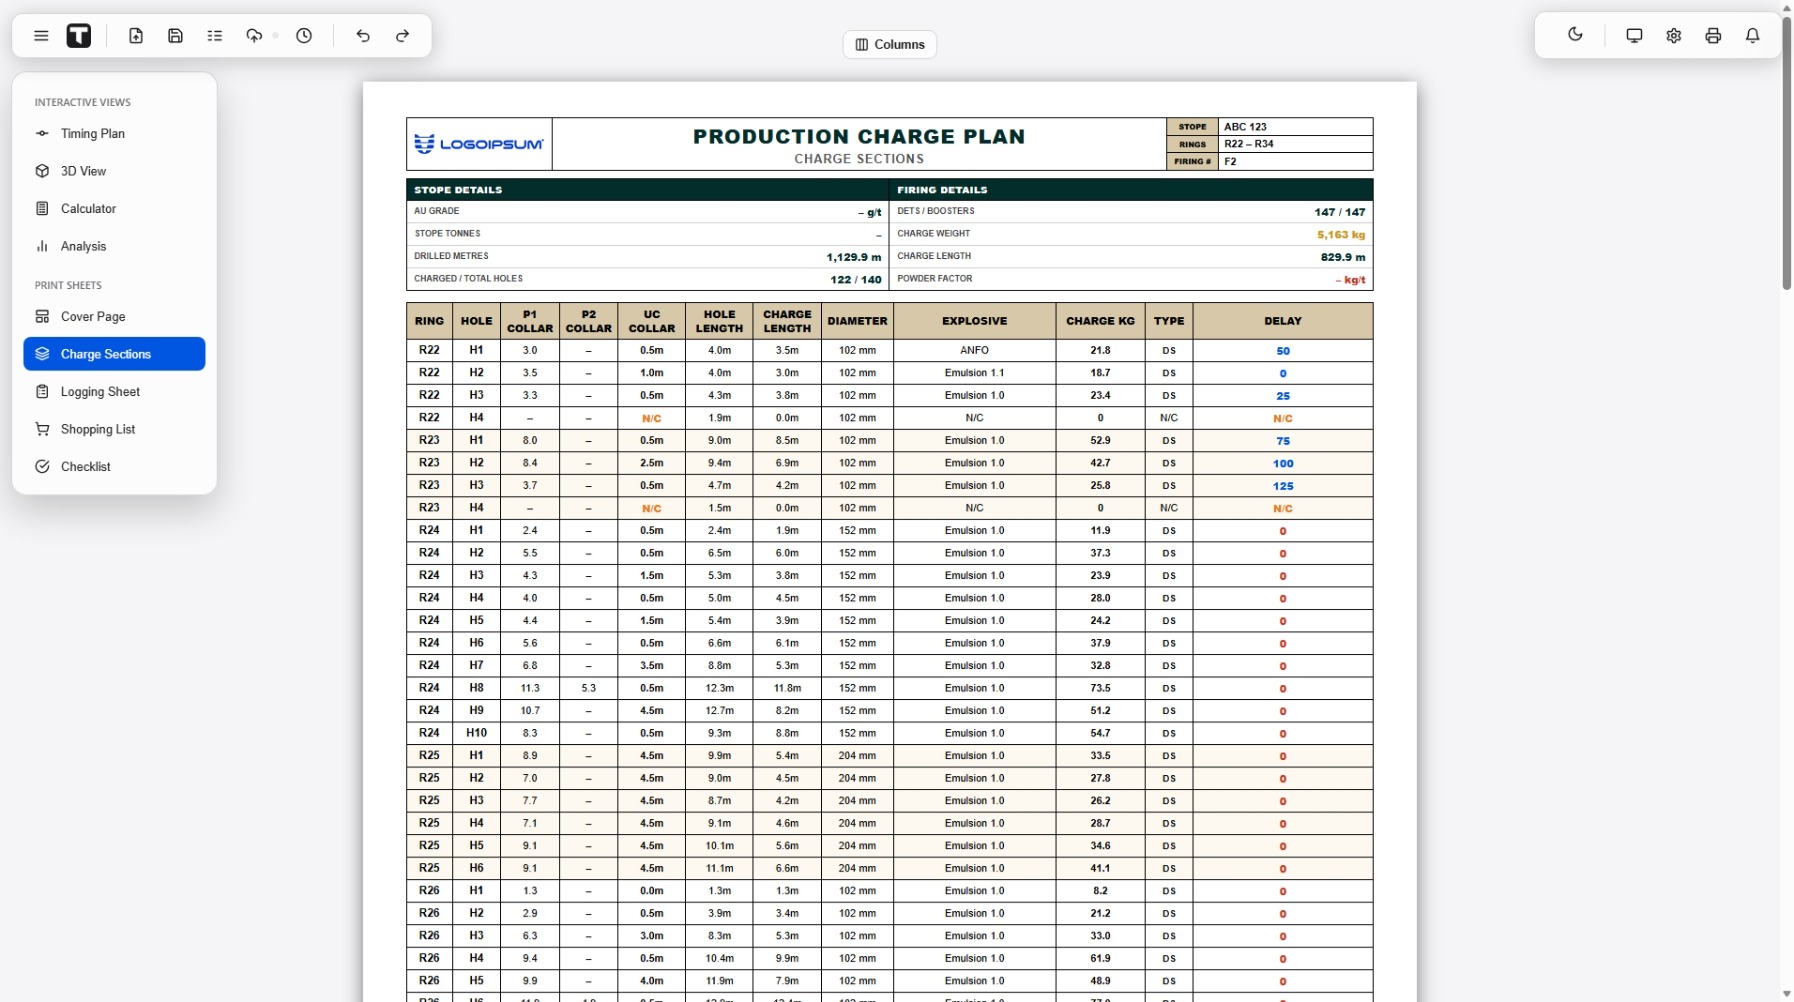Viewport: 1794px width, 1002px height.
Task: Click the monitor display icon
Action: point(1634,35)
